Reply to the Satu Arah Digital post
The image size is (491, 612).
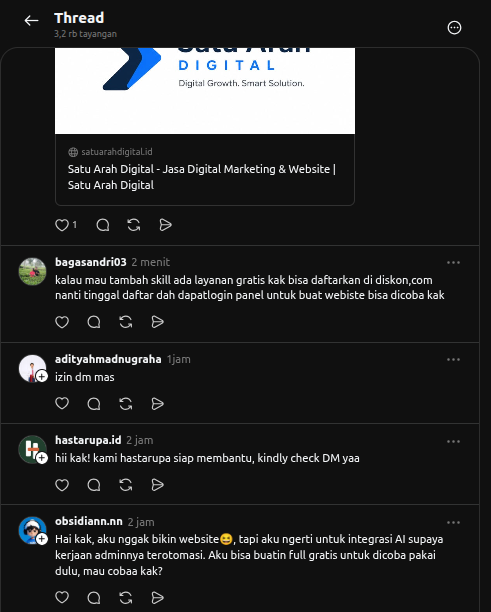pyautogui.click(x=103, y=225)
